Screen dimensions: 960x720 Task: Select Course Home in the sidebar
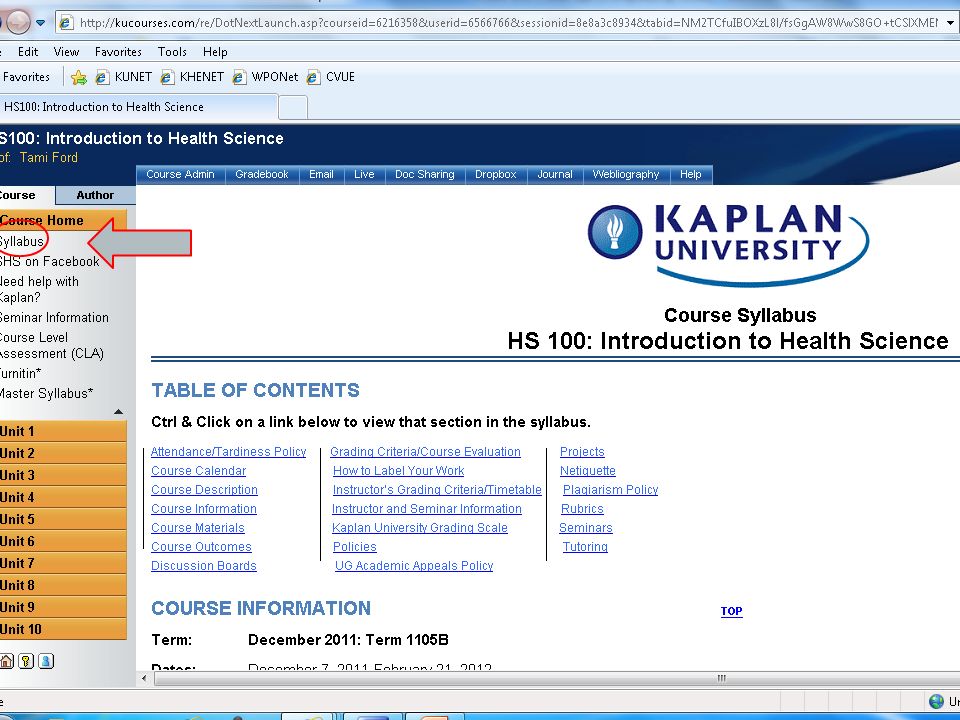(63, 220)
